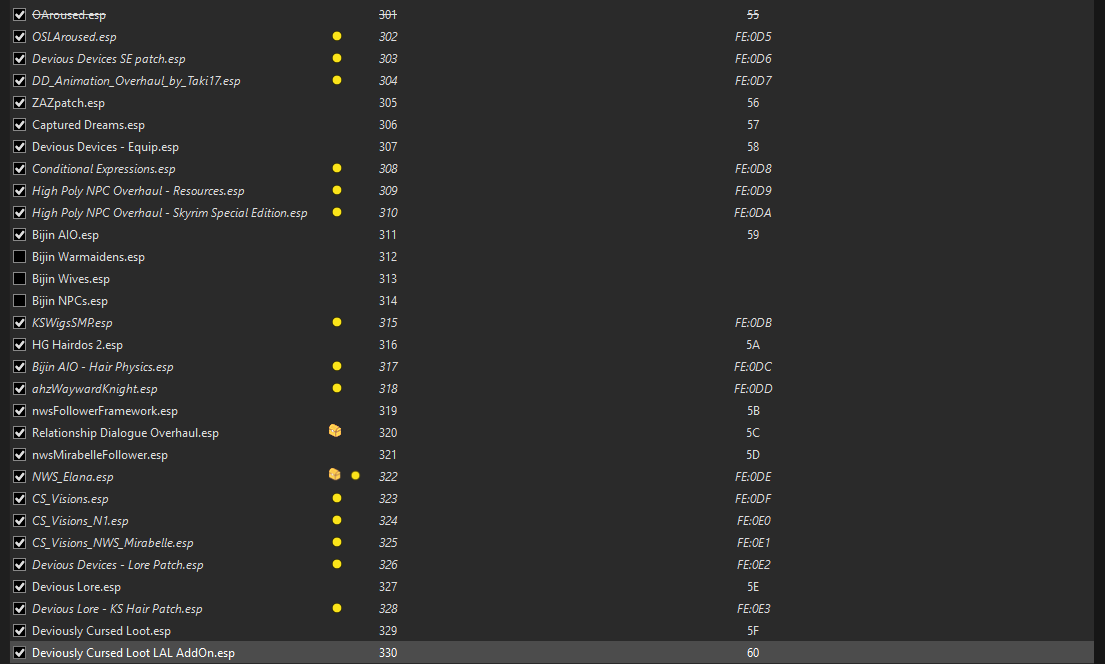This screenshot has height=664, width=1105.
Task: Disable HG Hairdos 2.esp checkbox
Action: (x=20, y=345)
